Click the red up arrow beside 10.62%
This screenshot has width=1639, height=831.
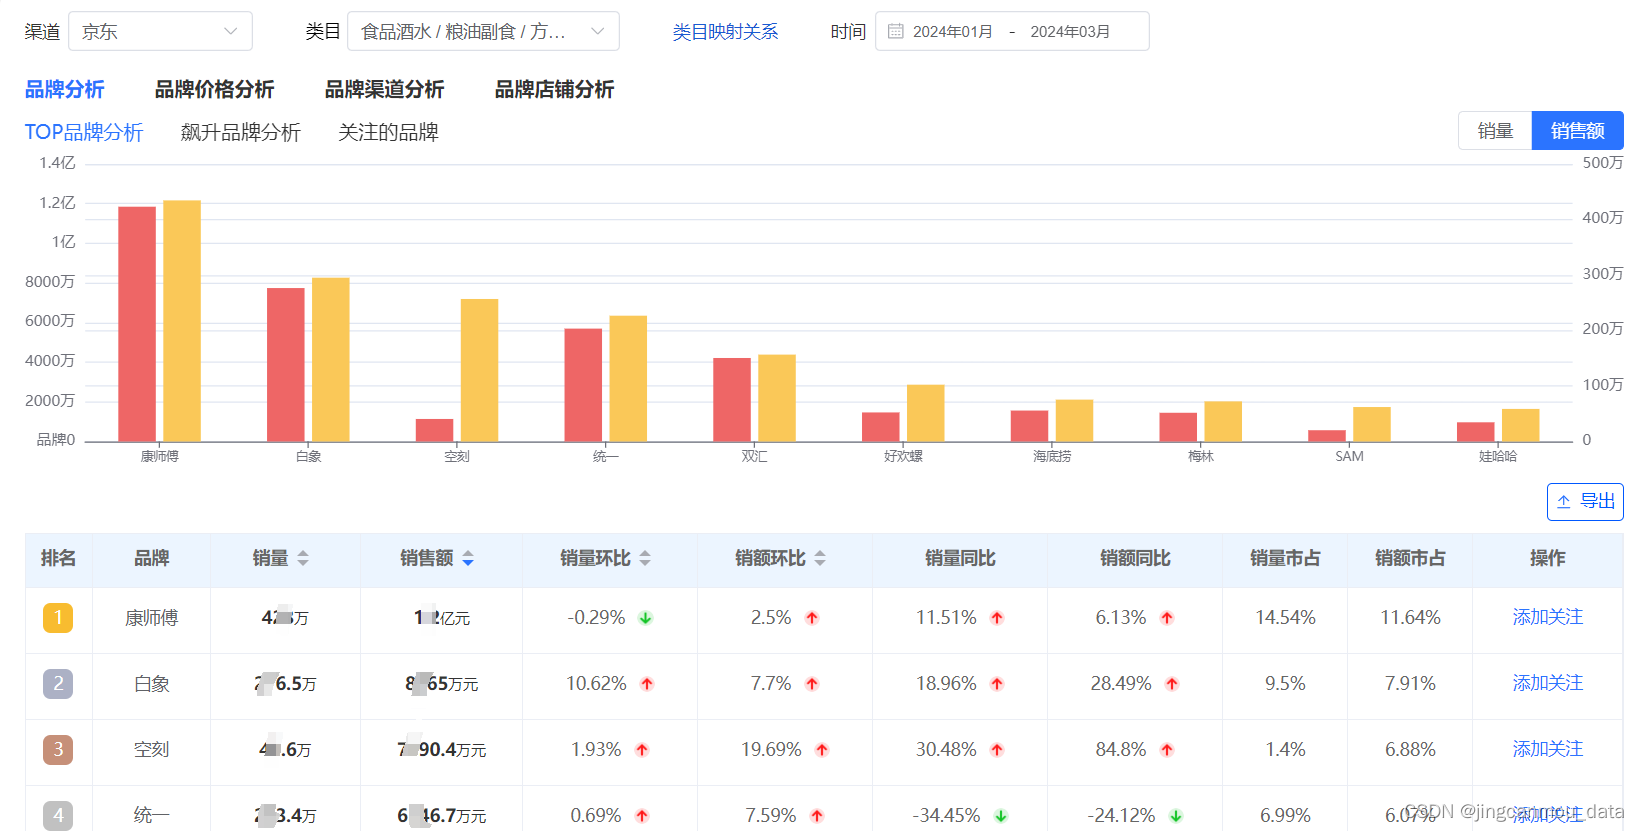point(647,684)
